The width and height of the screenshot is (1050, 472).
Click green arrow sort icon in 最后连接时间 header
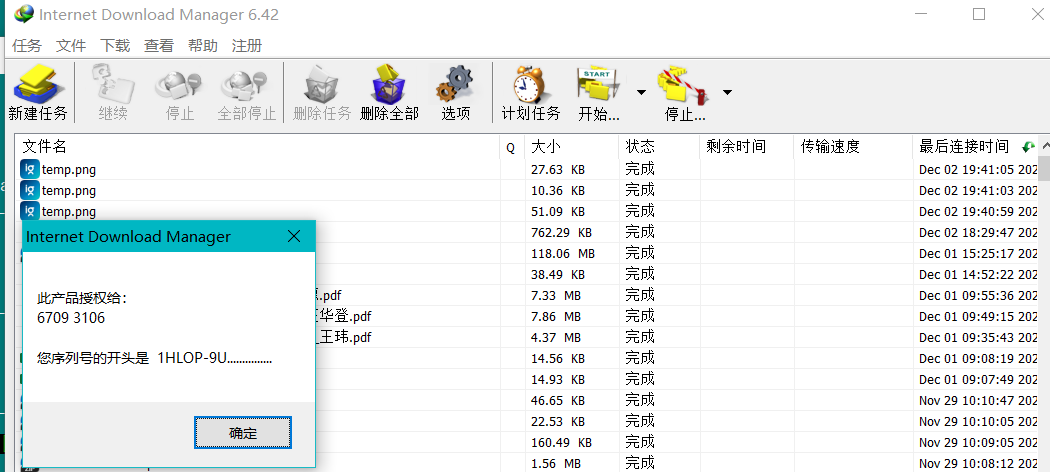point(1028,147)
